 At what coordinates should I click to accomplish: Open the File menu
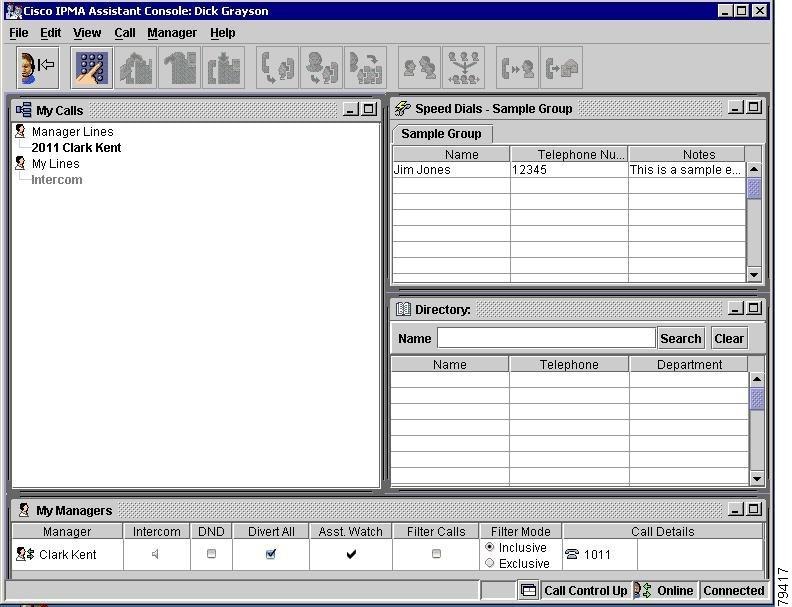click(19, 33)
